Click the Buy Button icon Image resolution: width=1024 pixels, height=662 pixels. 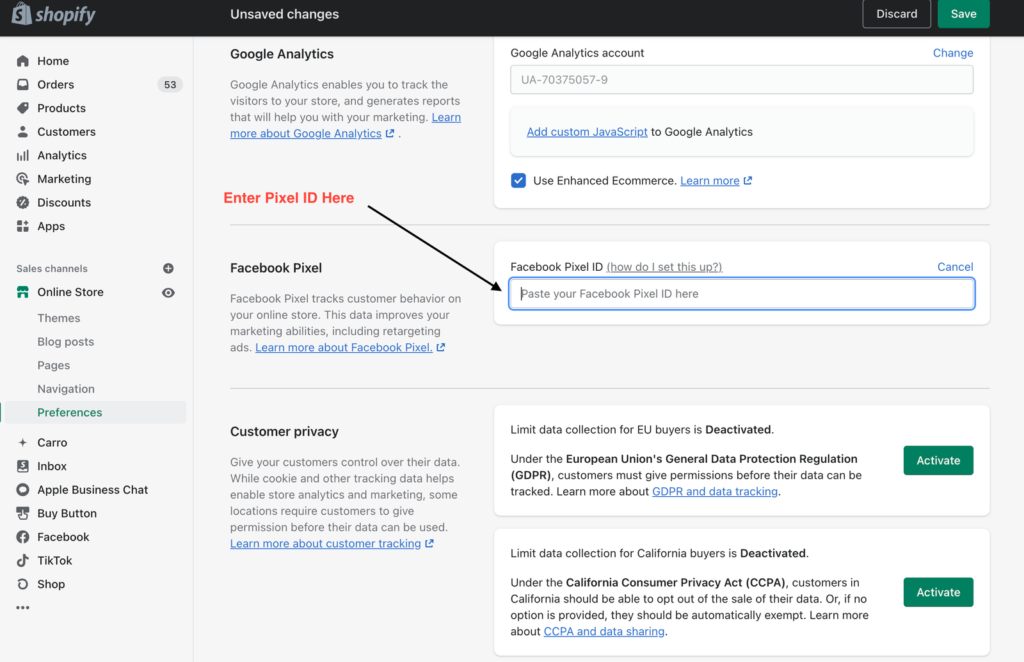point(23,513)
